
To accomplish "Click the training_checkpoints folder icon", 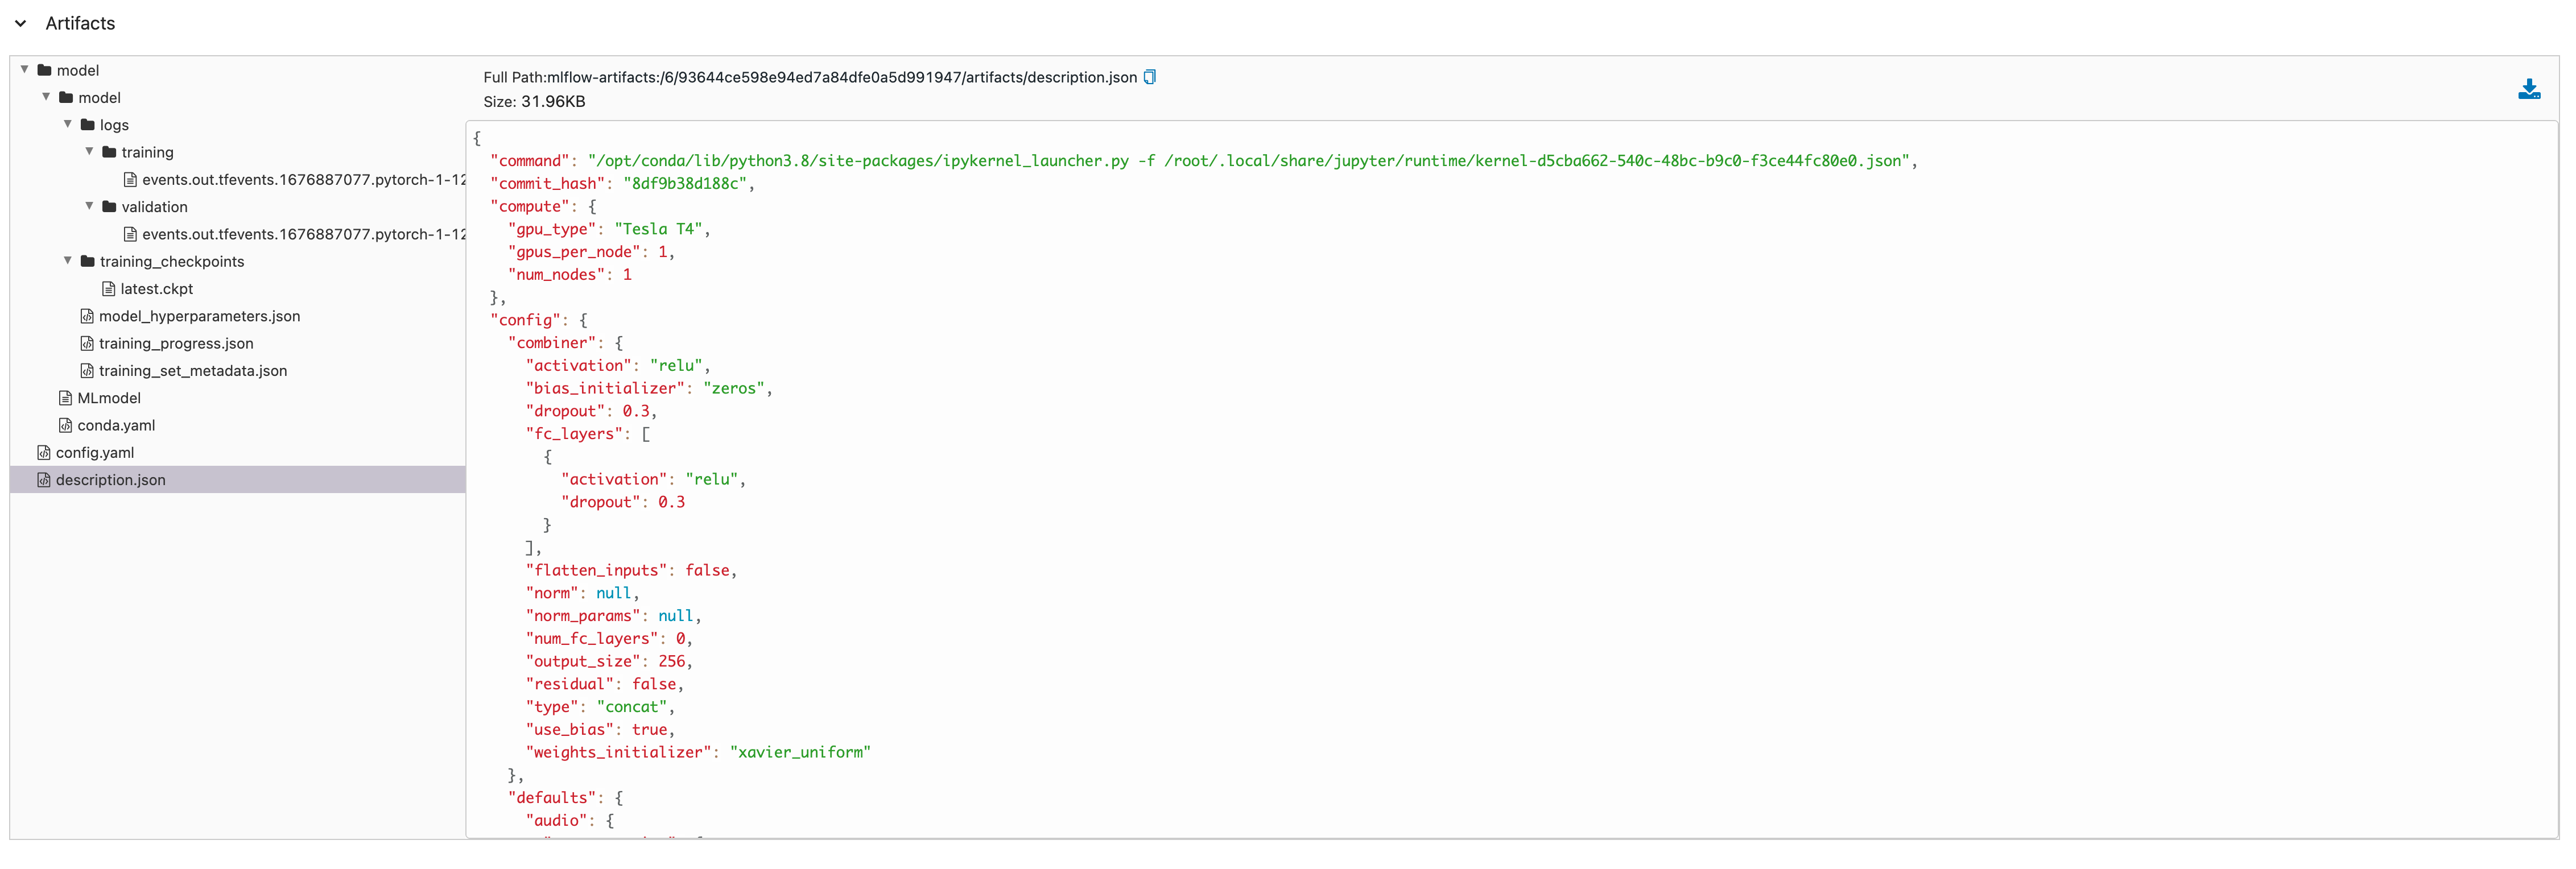I will [x=88, y=261].
